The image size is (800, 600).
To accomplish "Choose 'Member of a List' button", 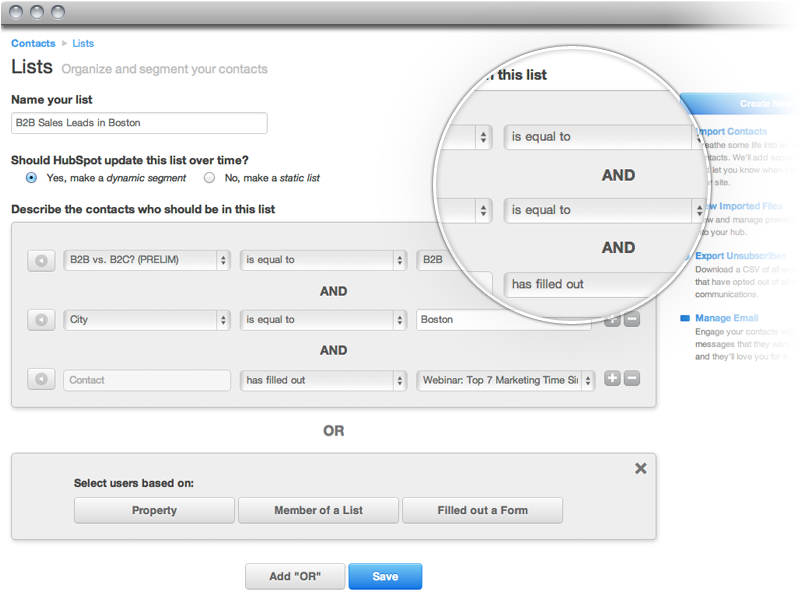I will 318,510.
